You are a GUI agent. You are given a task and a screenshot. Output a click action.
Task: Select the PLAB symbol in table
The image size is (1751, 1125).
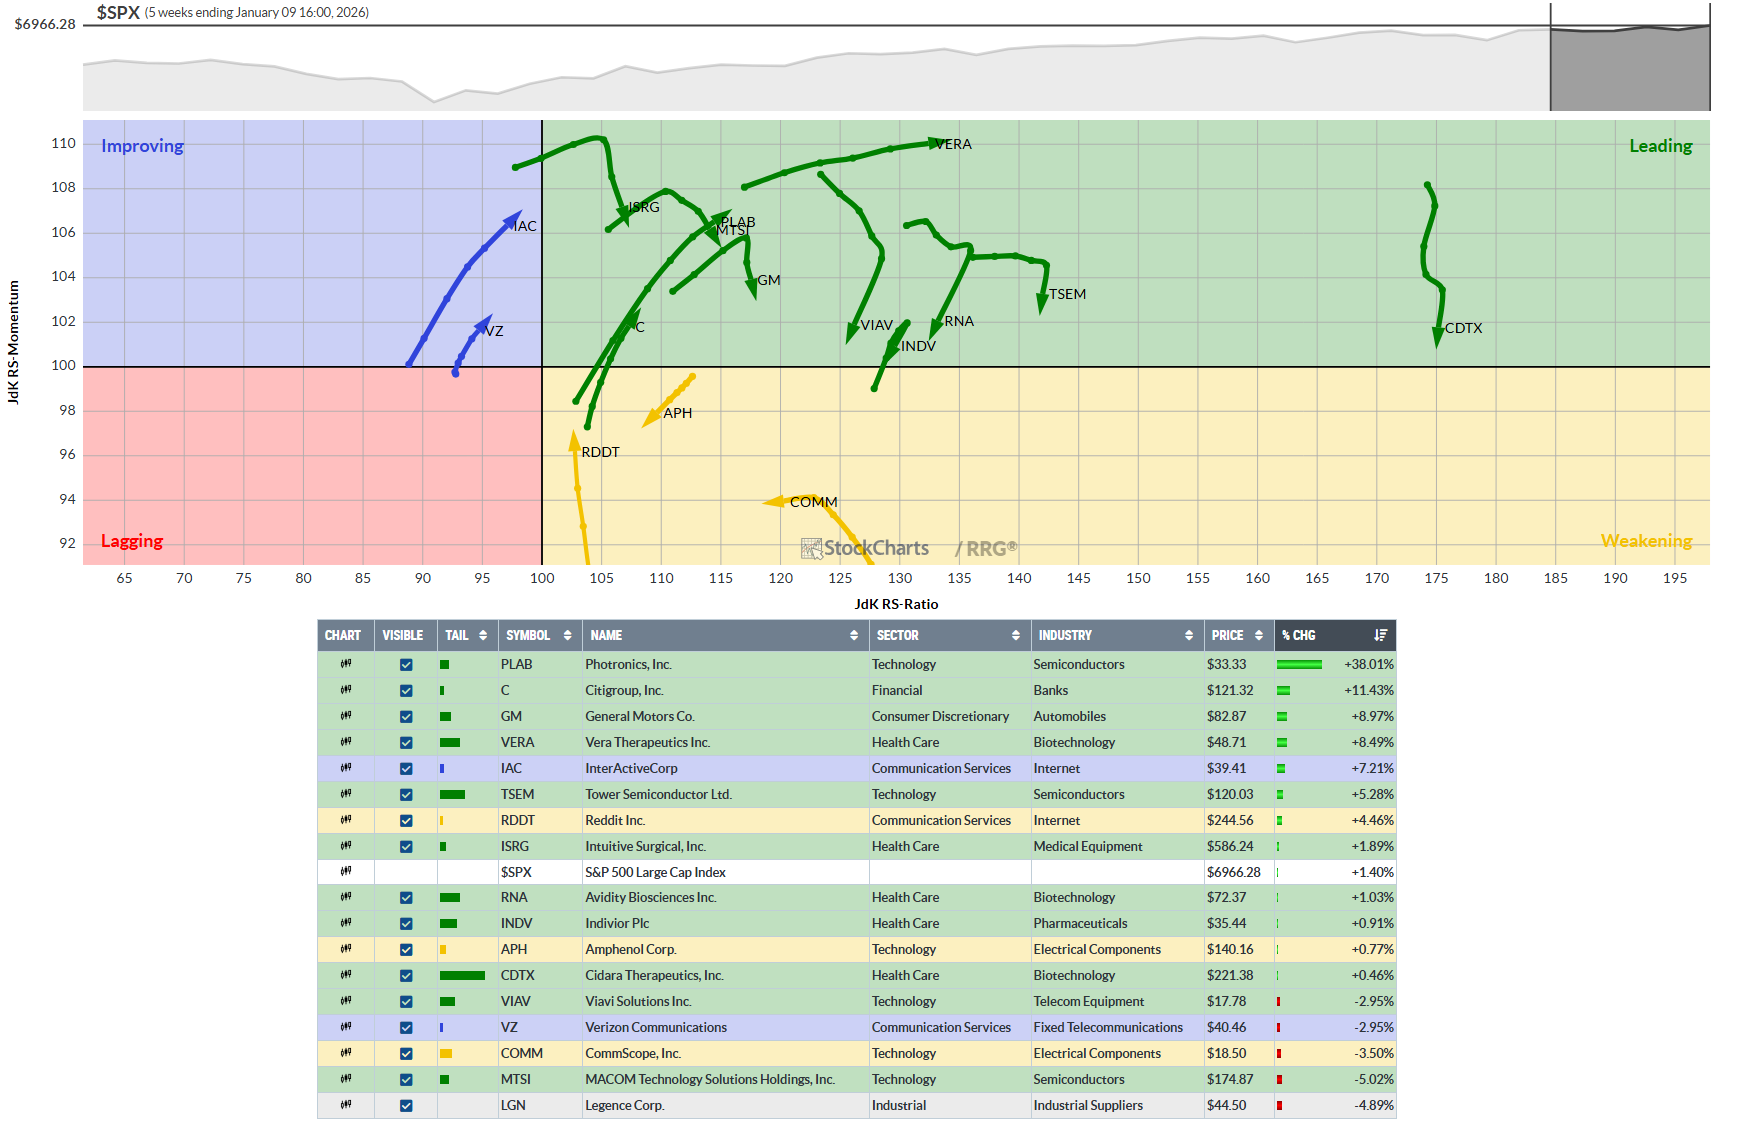point(516,664)
